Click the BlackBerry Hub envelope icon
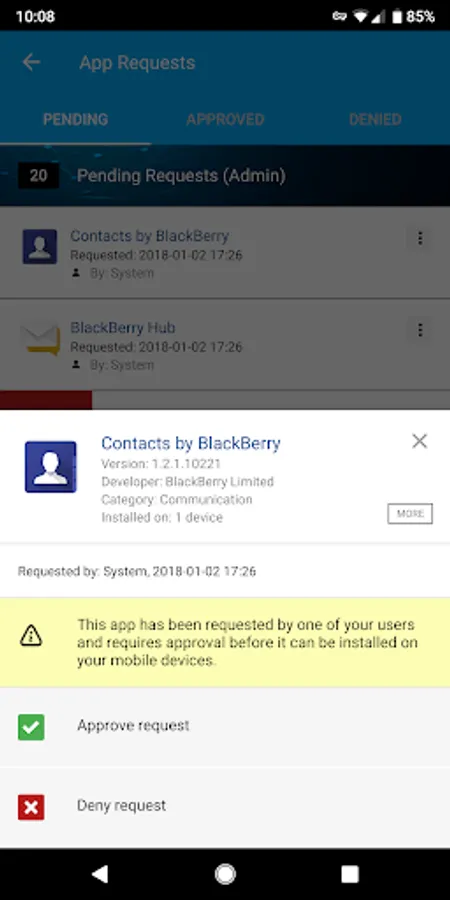Screen dimensions: 450x900 (x=40, y=339)
